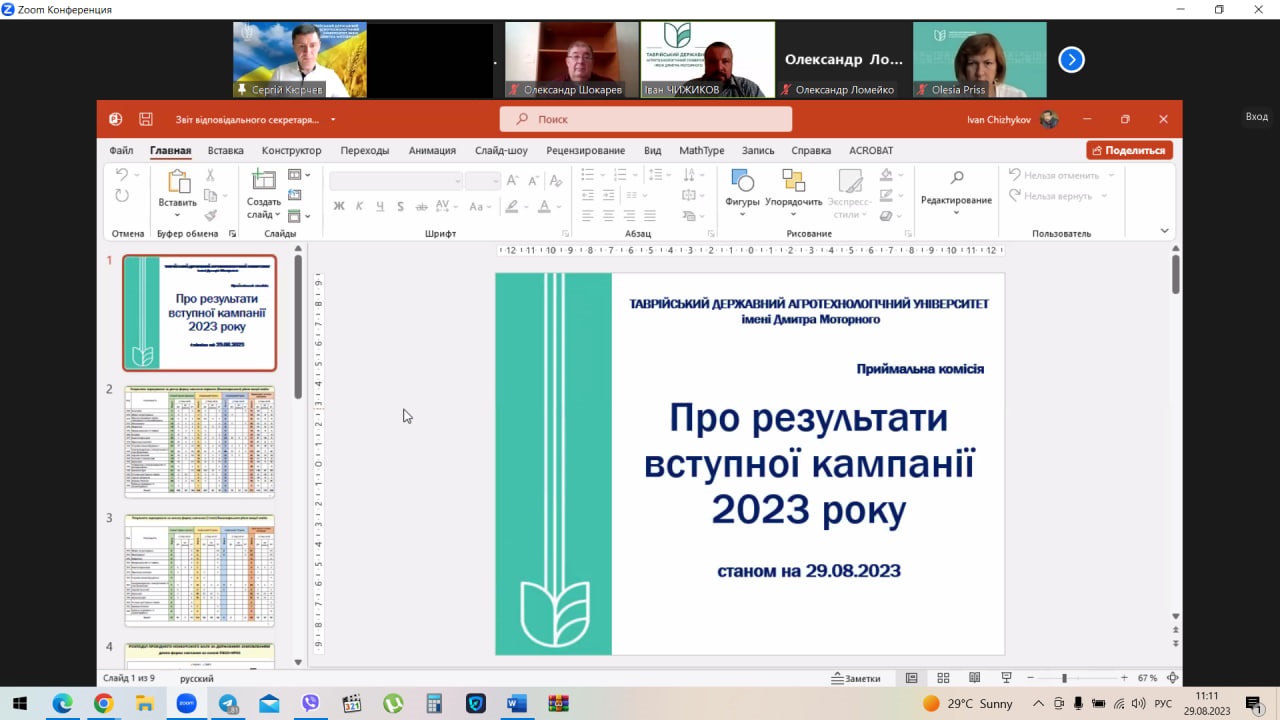The width and height of the screenshot is (1280, 720).
Task: Click the Paste (Вставить) clipboard icon
Action: tap(178, 183)
